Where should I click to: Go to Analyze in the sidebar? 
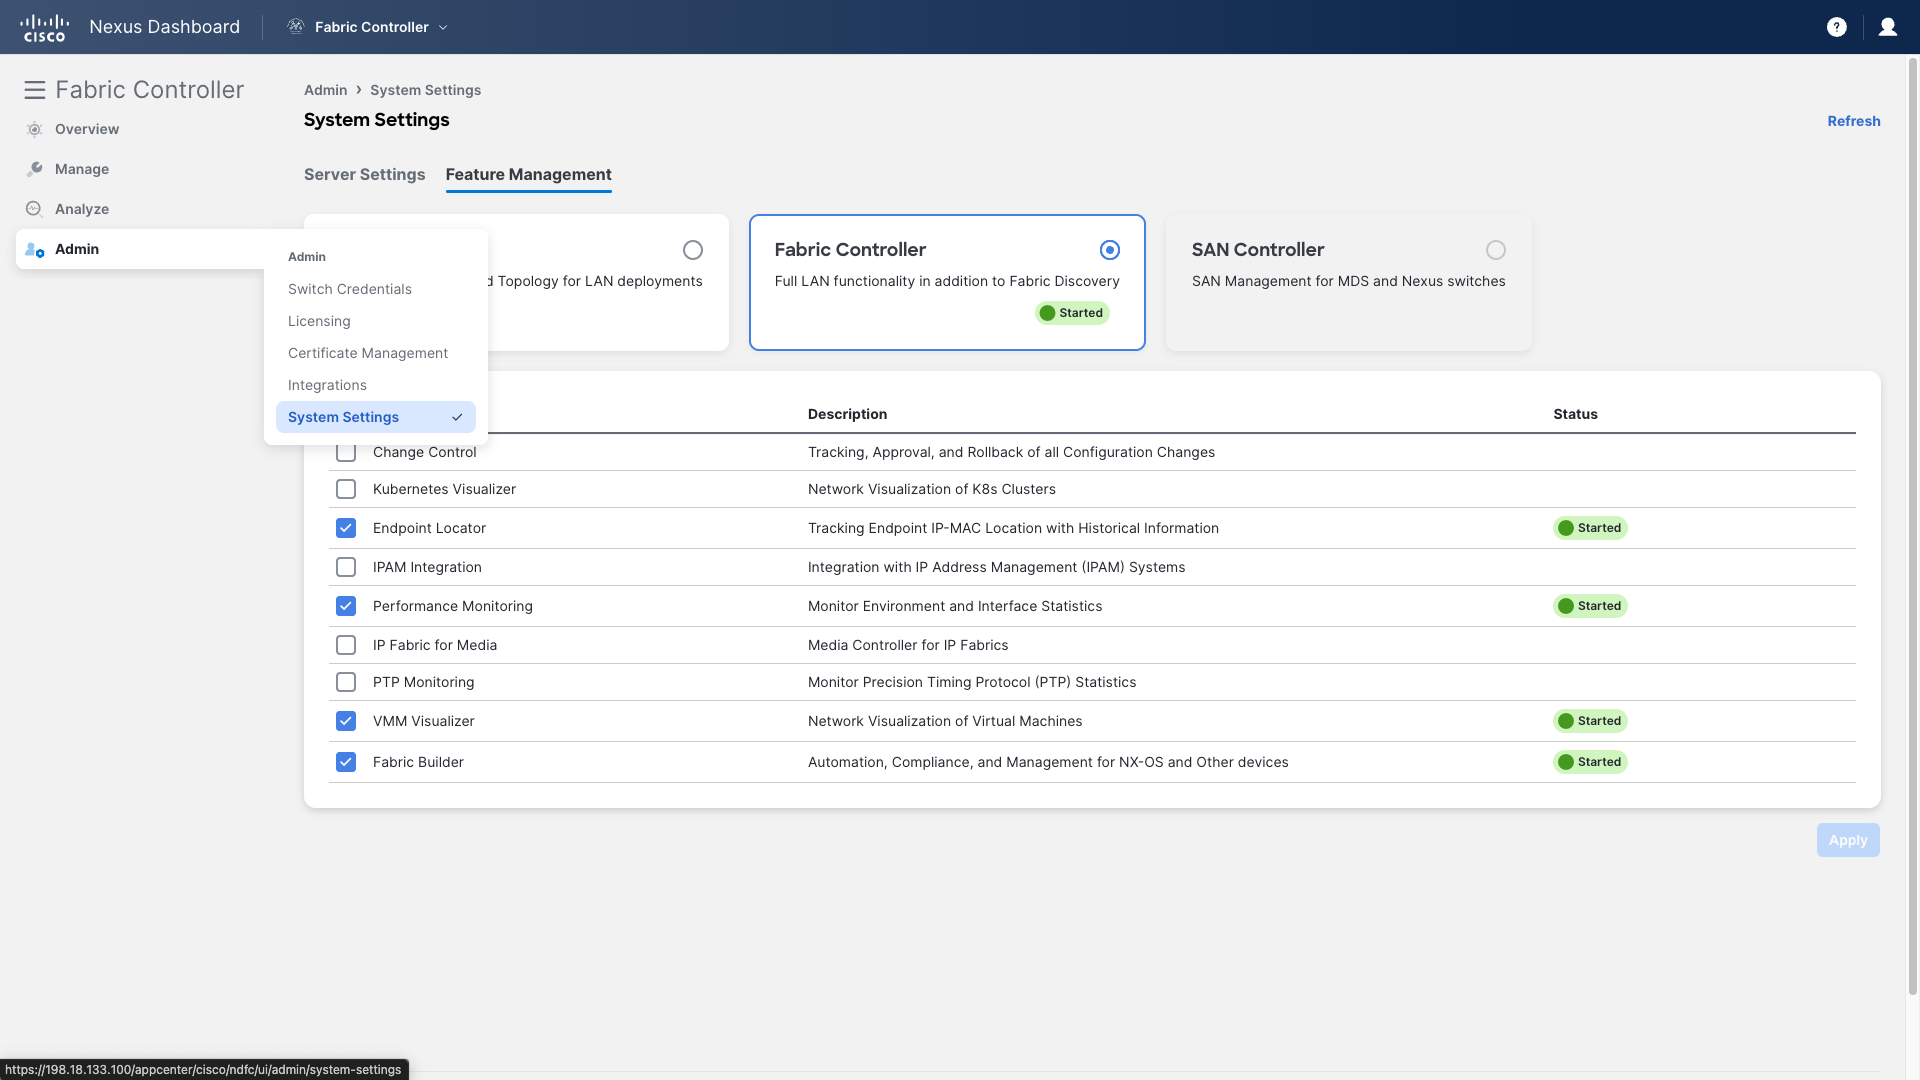tap(82, 209)
